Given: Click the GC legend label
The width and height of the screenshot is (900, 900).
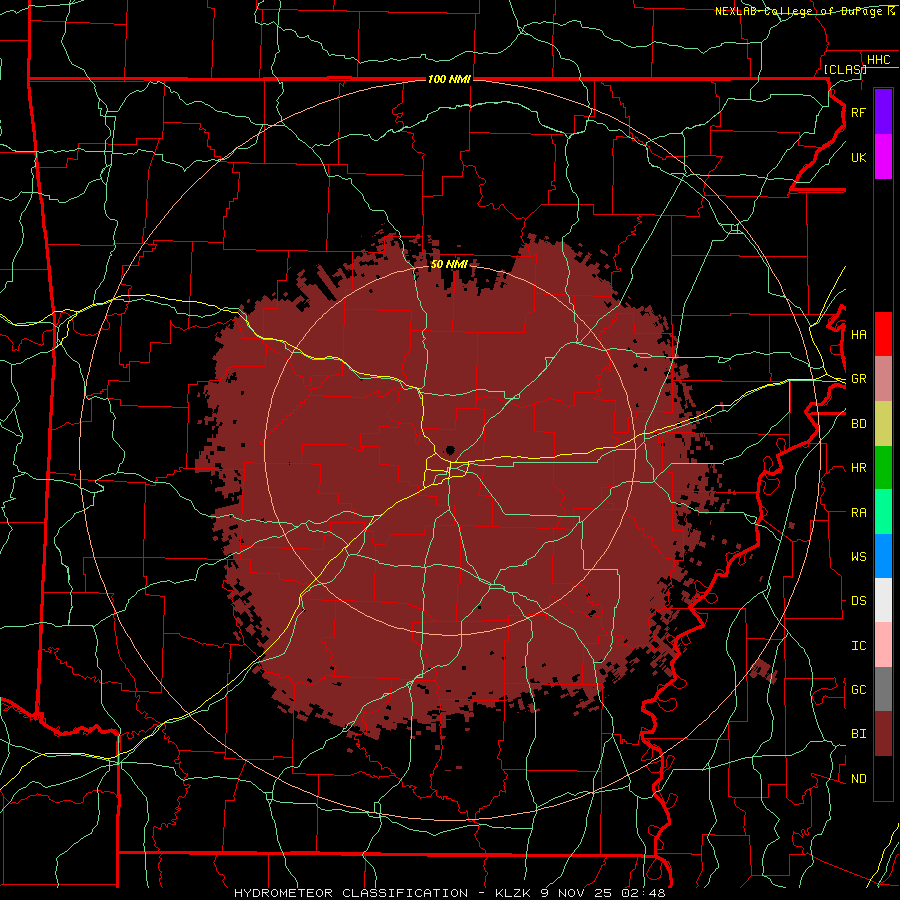Looking at the screenshot, I should (858, 690).
